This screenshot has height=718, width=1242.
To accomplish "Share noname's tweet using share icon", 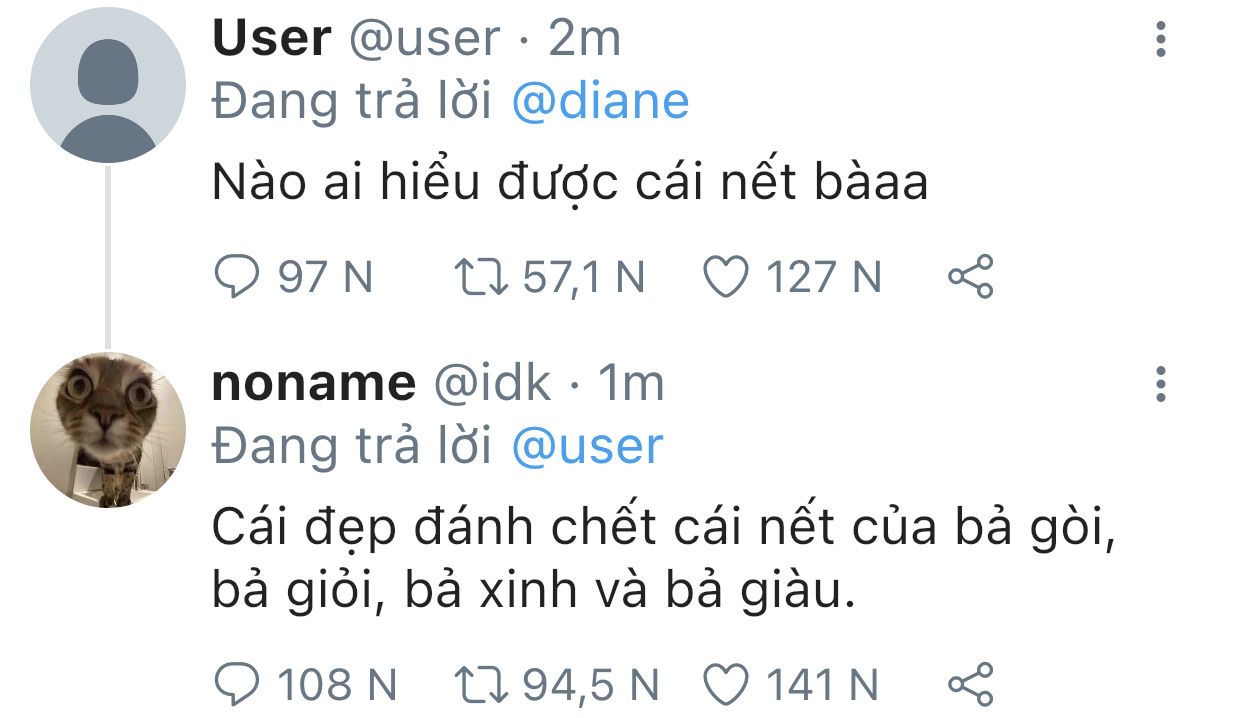I will (x=970, y=685).
